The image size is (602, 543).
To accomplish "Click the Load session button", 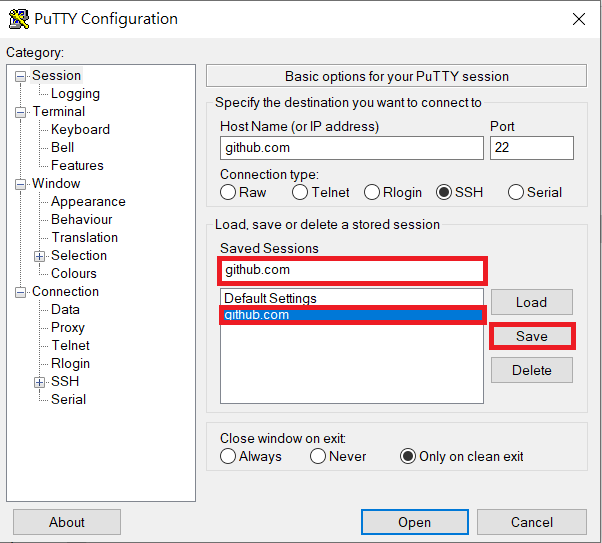I will coord(532,302).
